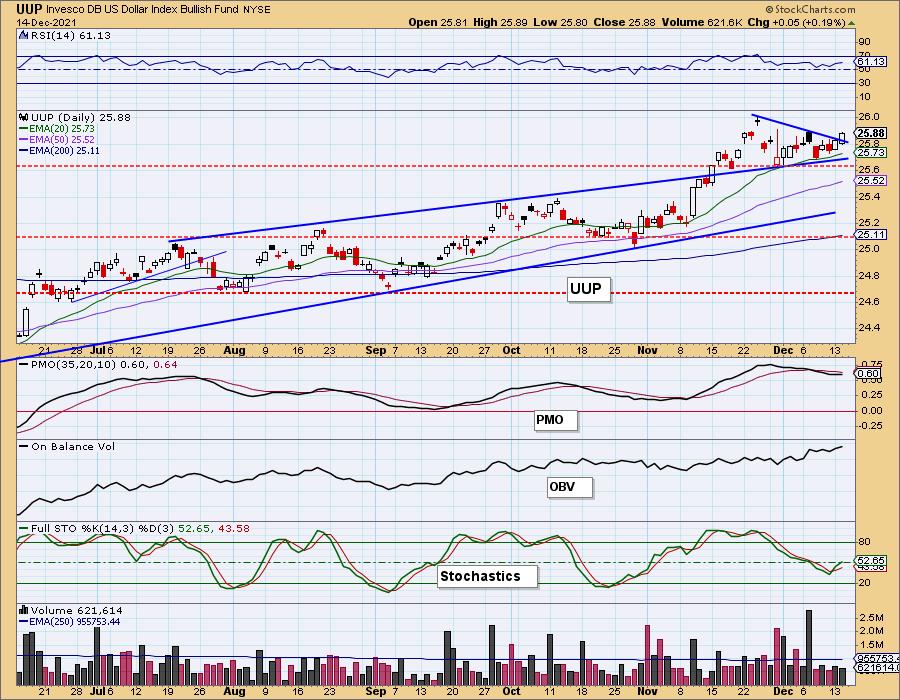The image size is (900, 700).
Task: Click the Volume 621,614 legend text
Action: click(76, 610)
